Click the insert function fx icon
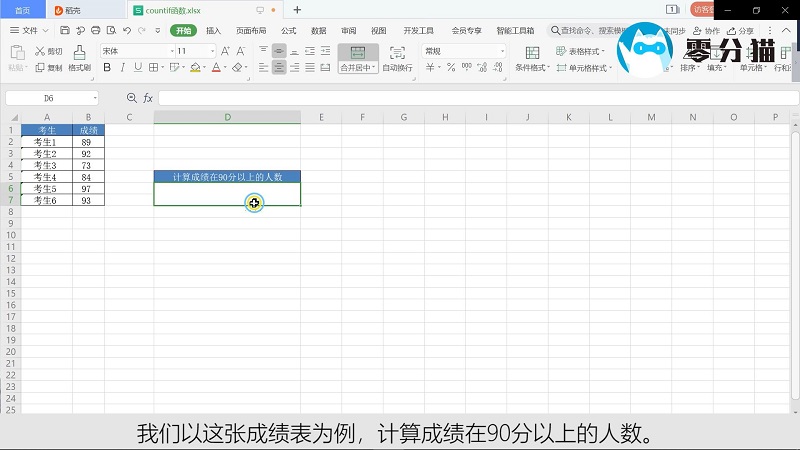This screenshot has height=450, width=800. coord(148,98)
